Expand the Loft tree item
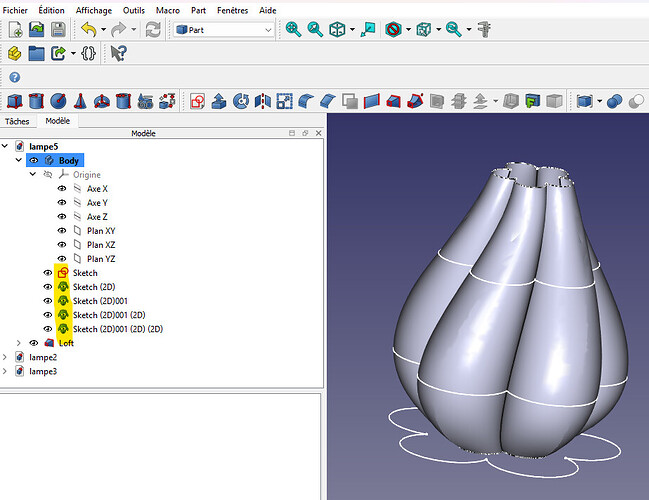649x500 pixels. (19, 343)
